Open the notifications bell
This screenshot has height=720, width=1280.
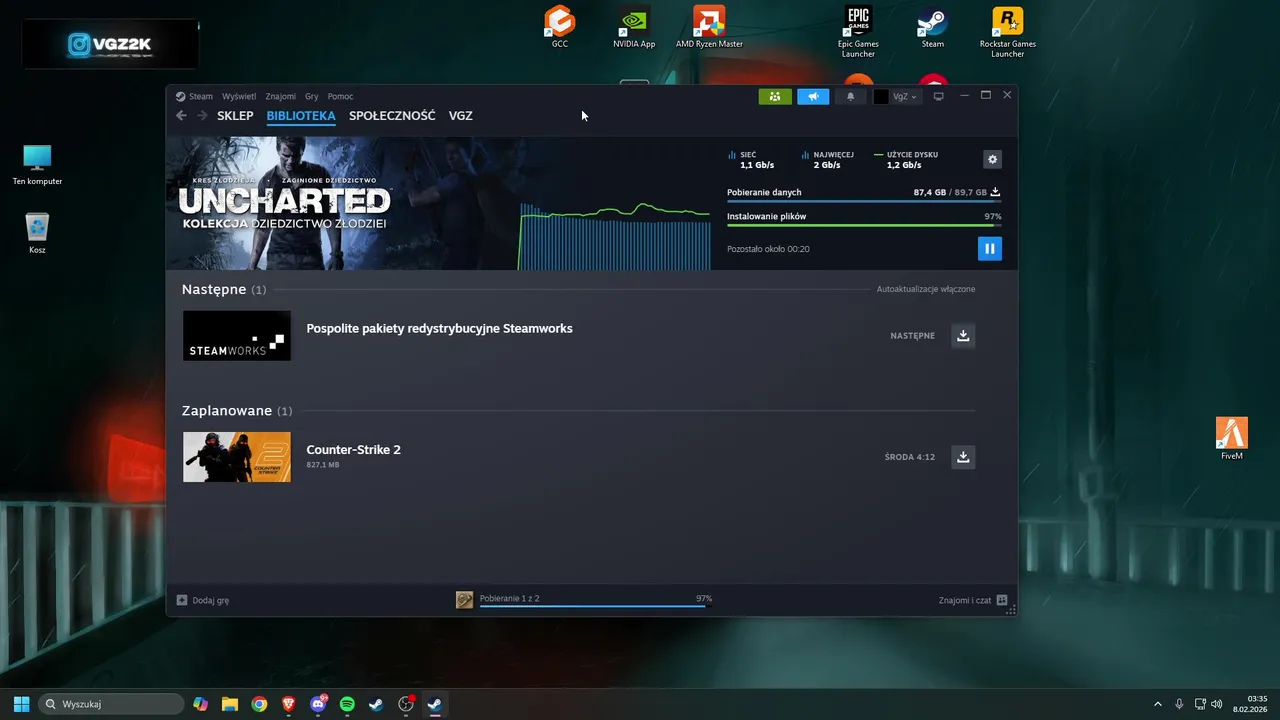coord(851,96)
